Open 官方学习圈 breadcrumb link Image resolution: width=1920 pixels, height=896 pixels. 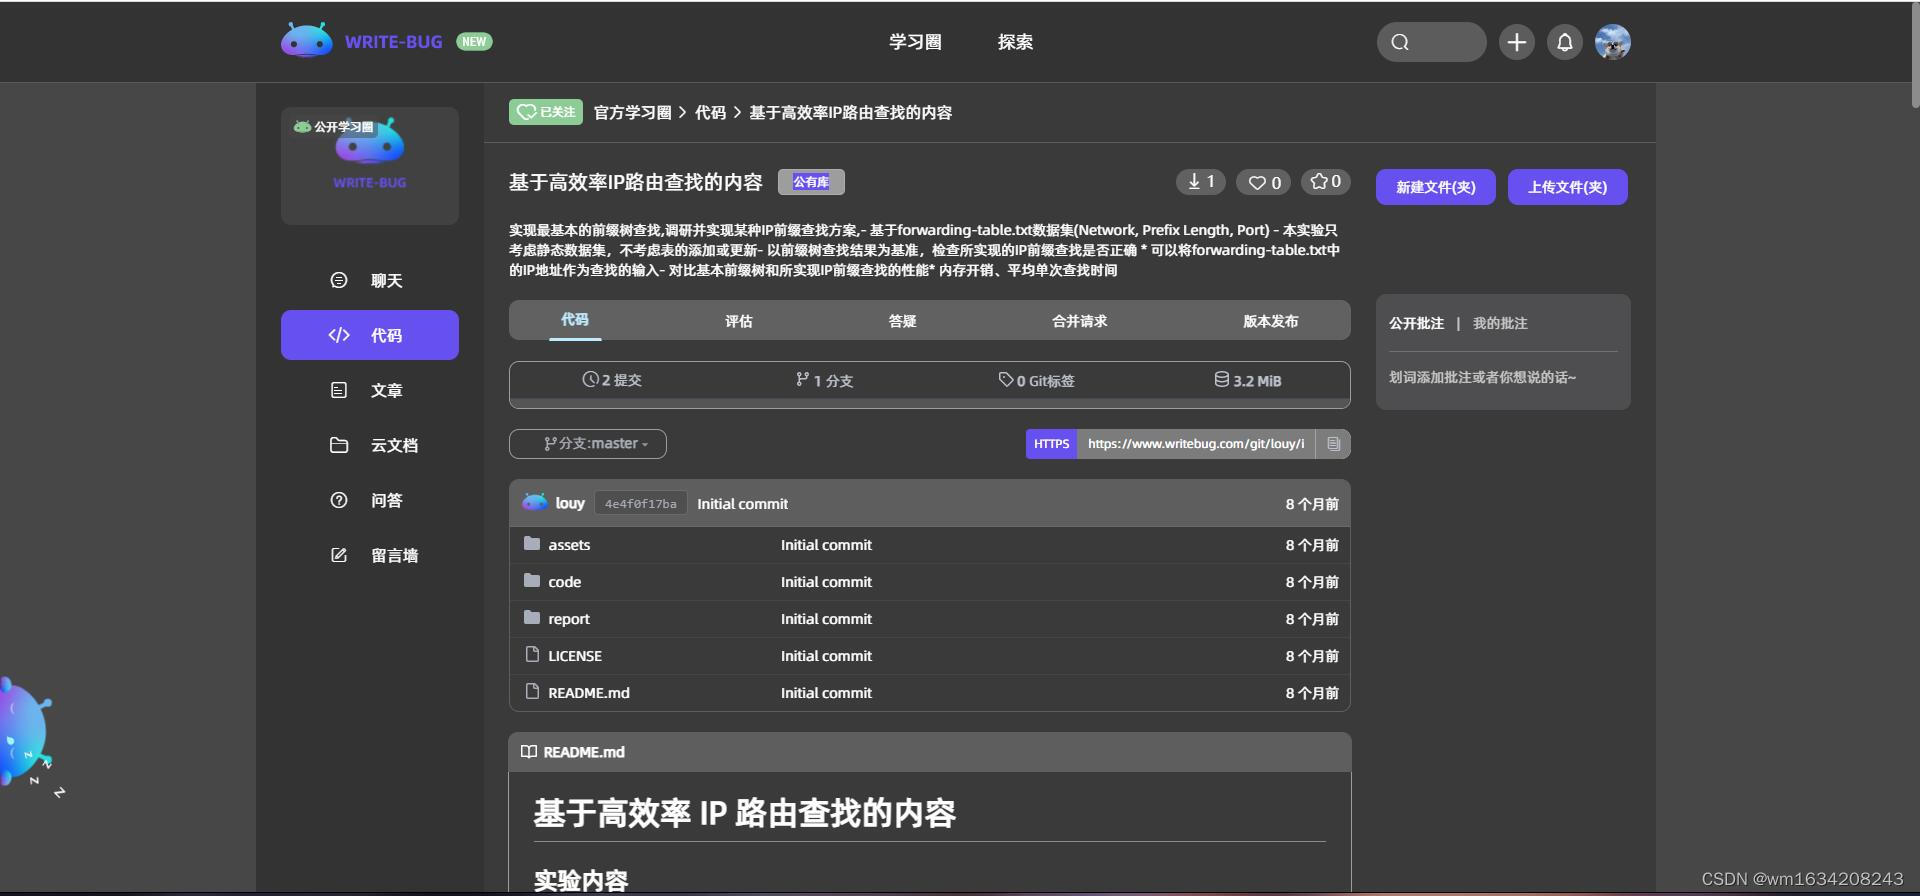[632, 112]
